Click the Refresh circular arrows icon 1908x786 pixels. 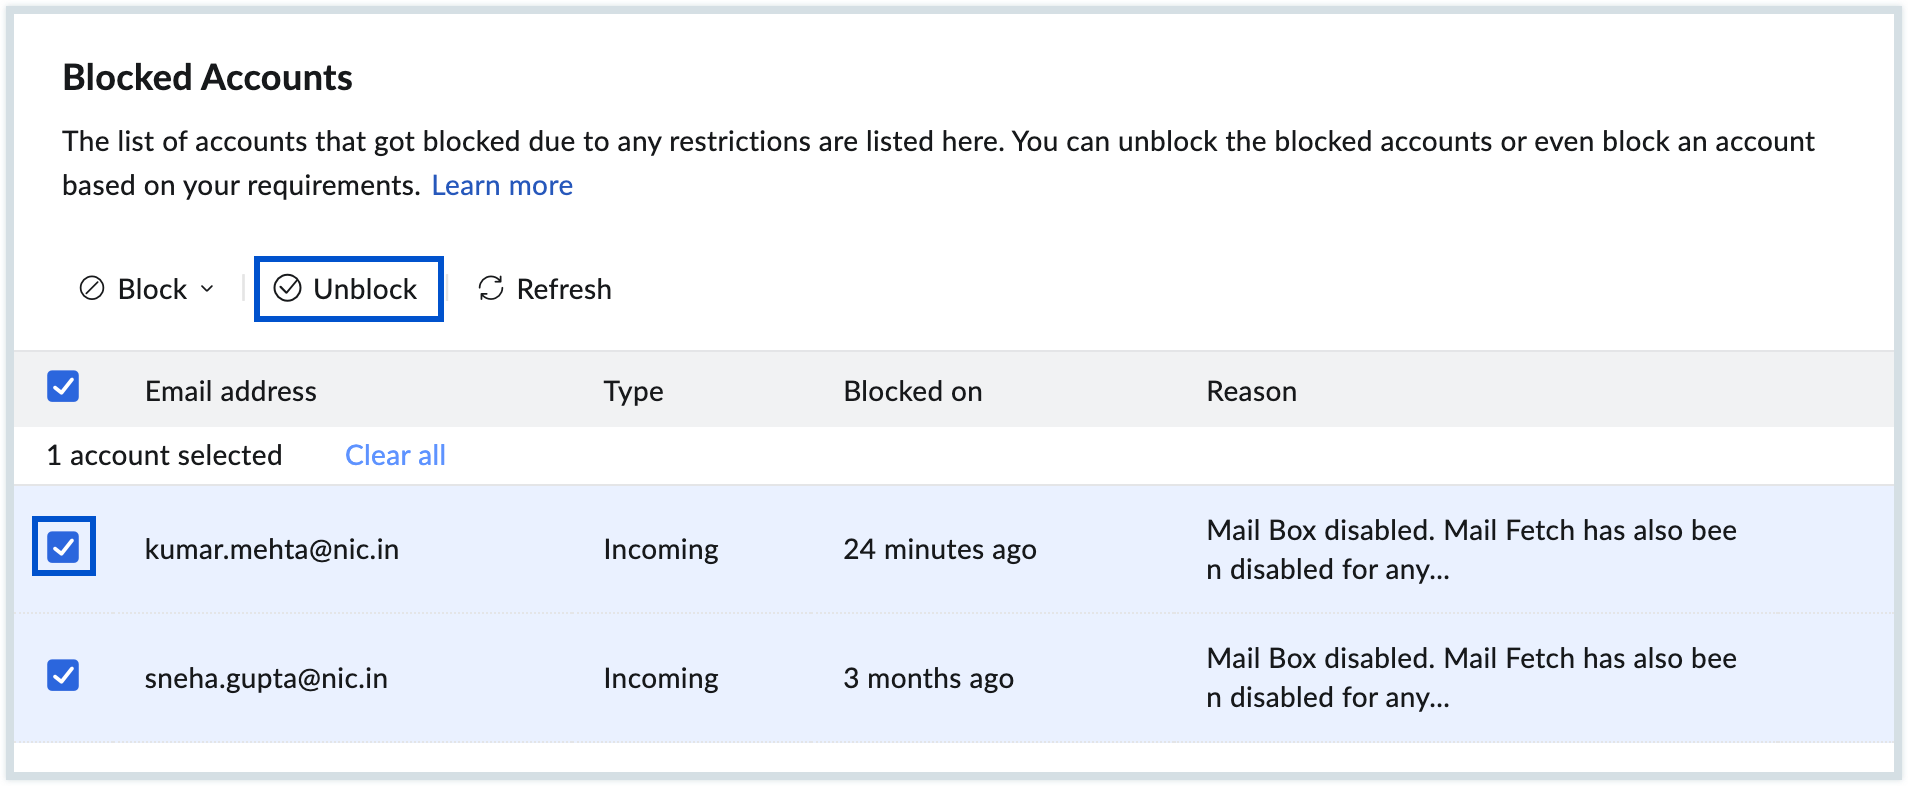point(491,289)
